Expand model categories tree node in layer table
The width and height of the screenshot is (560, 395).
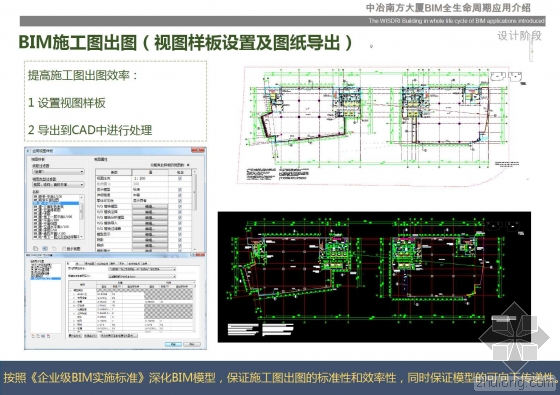71,291
